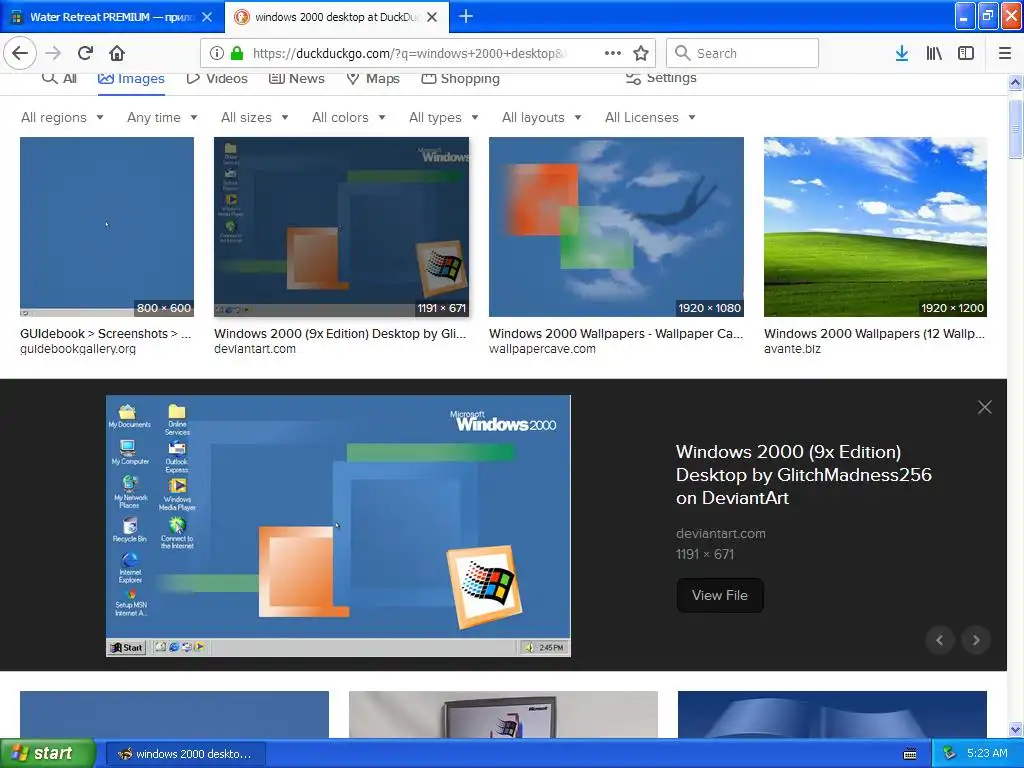Screen dimensions: 1024x768
Task: Open the Downloads arrow button
Action: [902, 53]
